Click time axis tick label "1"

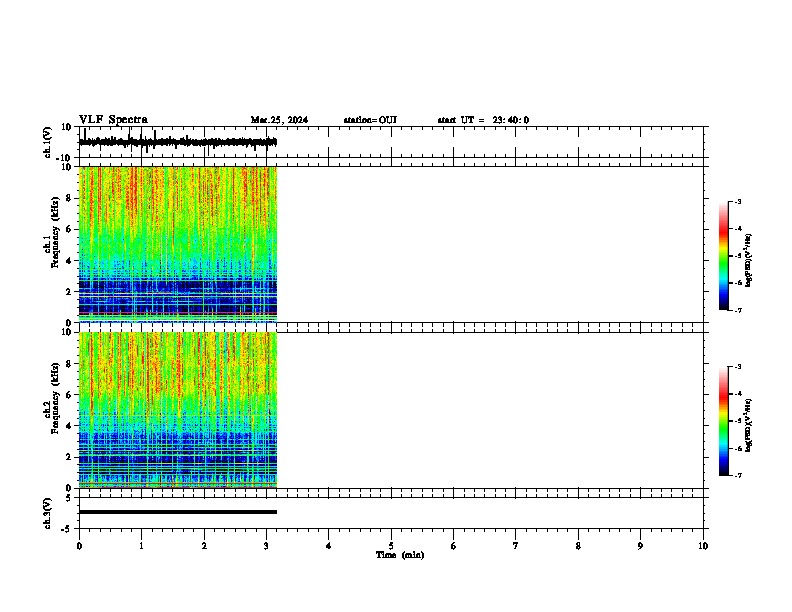pos(141,546)
